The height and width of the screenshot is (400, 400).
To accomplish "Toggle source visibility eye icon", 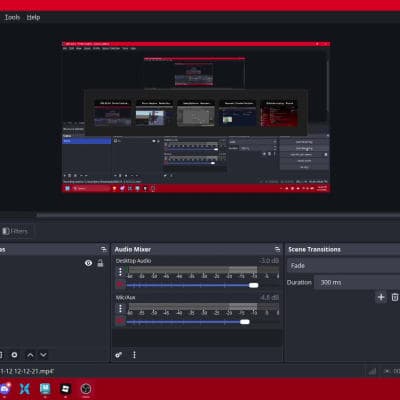I will (88, 263).
